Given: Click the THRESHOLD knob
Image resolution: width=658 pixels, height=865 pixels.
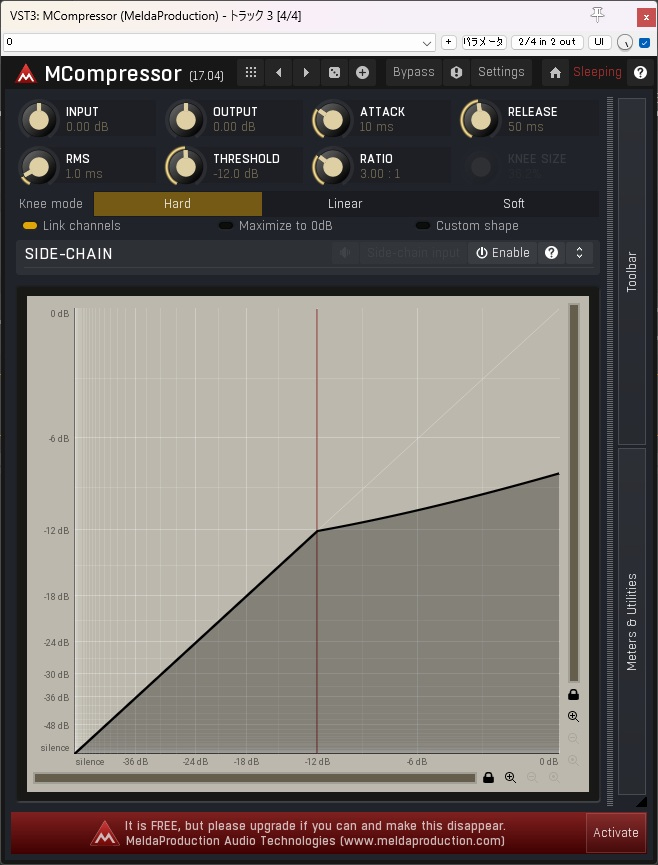Looking at the screenshot, I should point(184,166).
